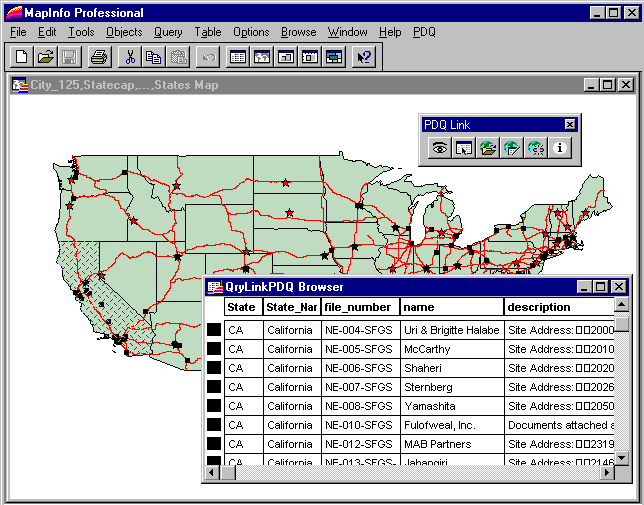Open the Query menu
644x505 pixels.
point(168,32)
